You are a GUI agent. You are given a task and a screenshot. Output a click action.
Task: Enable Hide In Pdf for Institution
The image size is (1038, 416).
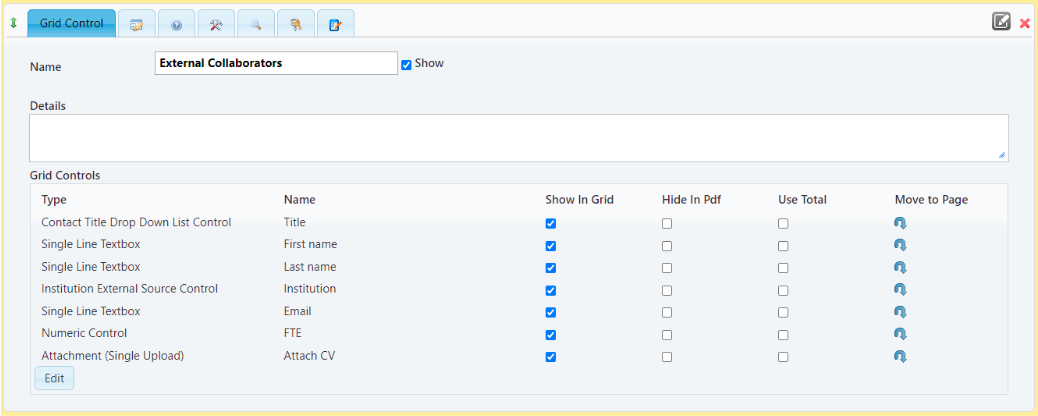click(x=667, y=290)
